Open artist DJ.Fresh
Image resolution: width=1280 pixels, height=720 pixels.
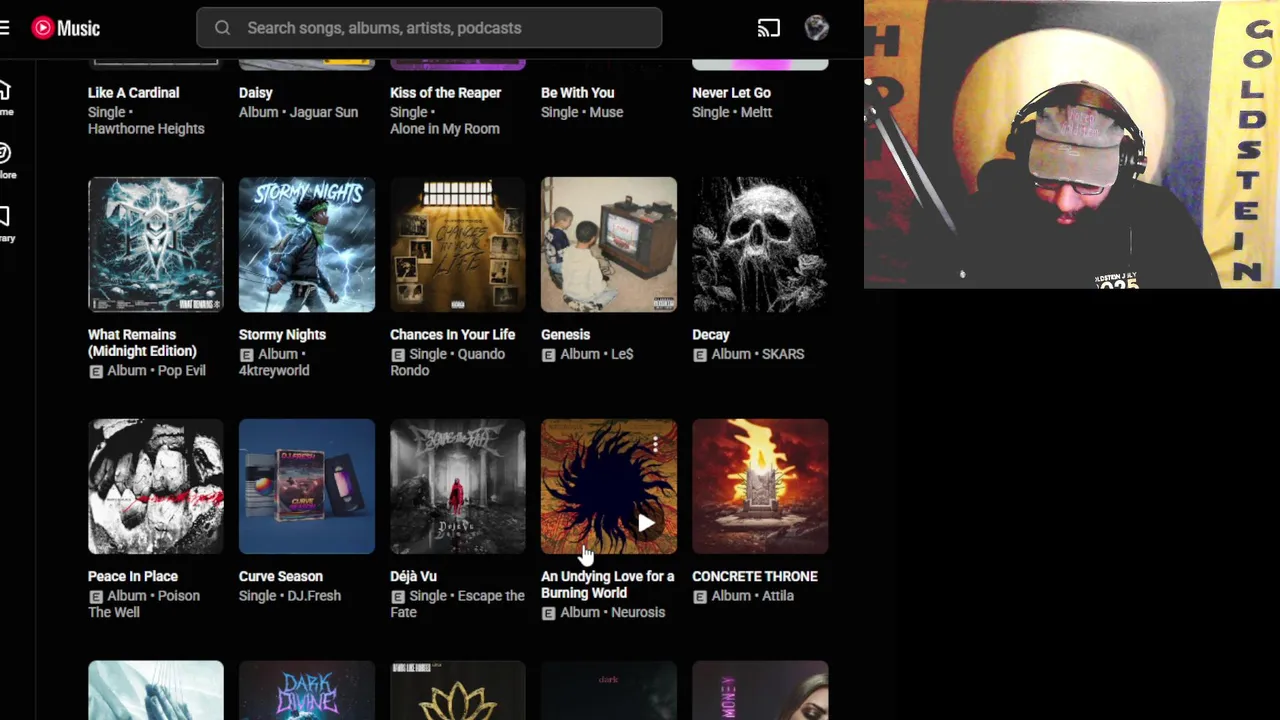tap(315, 596)
